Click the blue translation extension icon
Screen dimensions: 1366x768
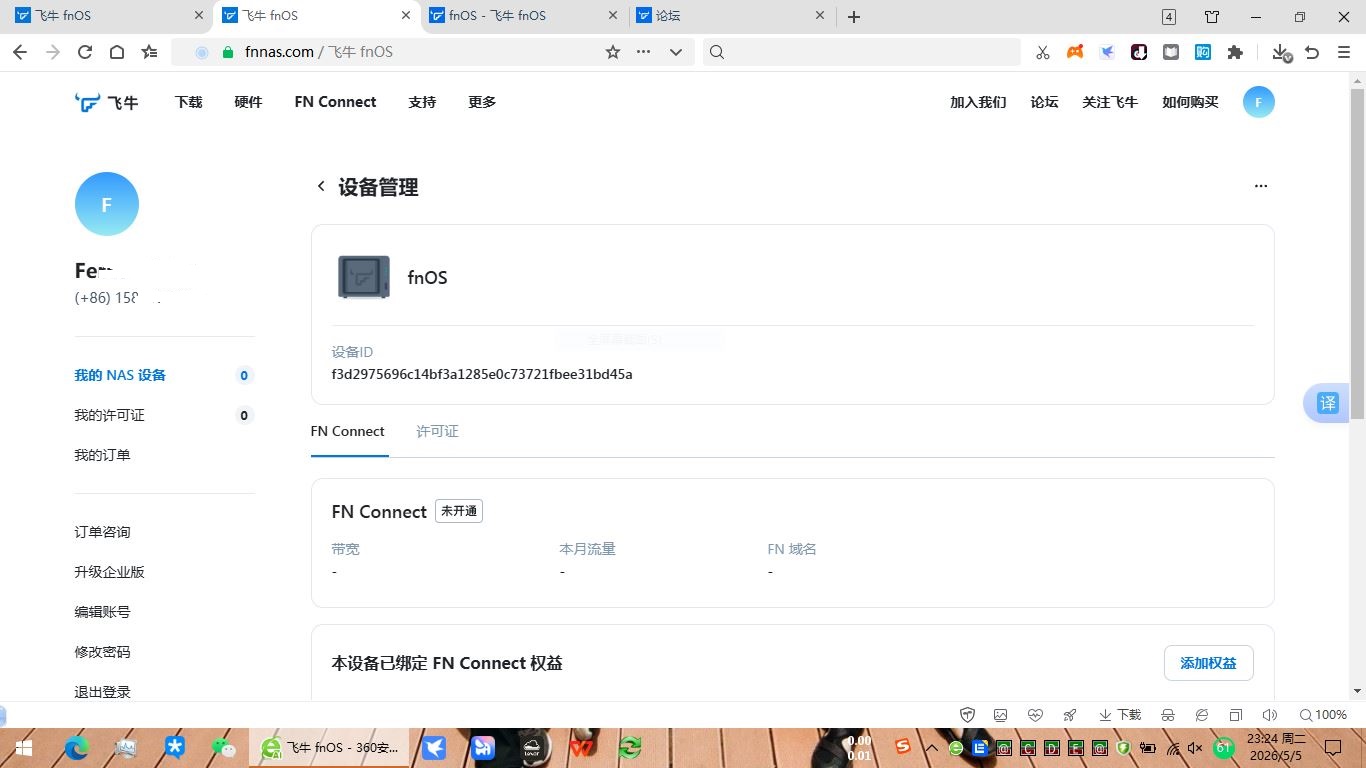tap(1203, 52)
